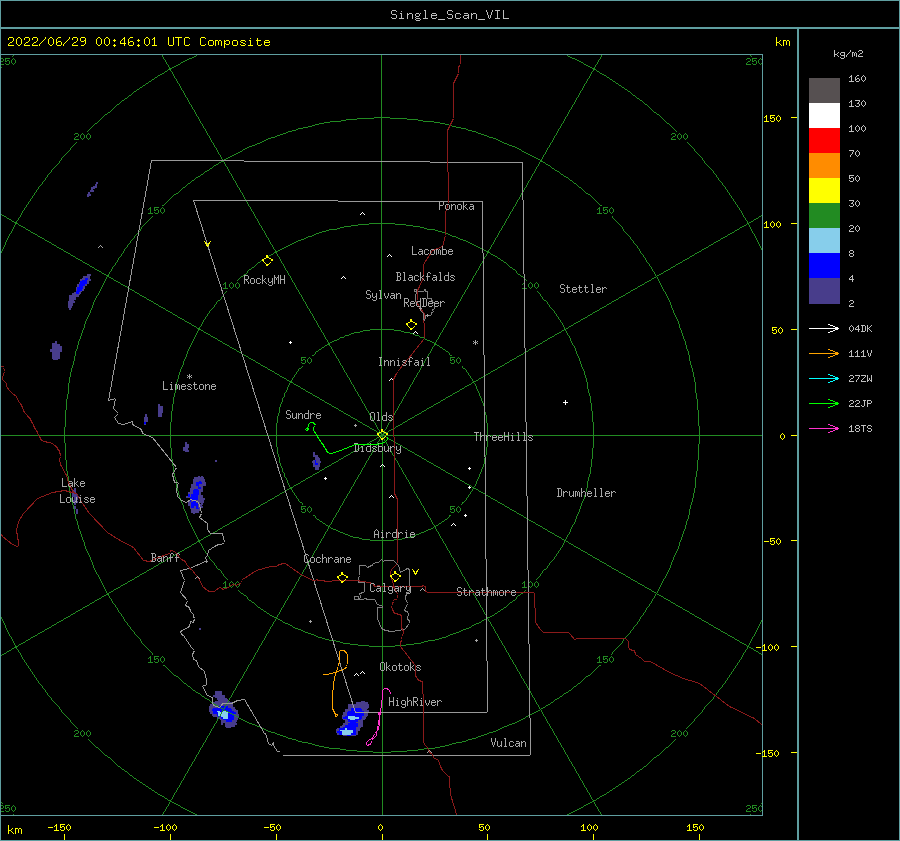Click the 2022/06/29 00:46:01 UTC Composite timestamp
Screen dimensions: 900x841
tap(138, 42)
